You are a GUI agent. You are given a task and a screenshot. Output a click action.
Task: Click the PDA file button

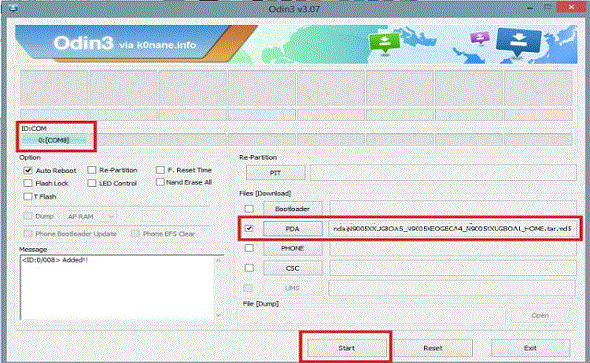click(293, 228)
